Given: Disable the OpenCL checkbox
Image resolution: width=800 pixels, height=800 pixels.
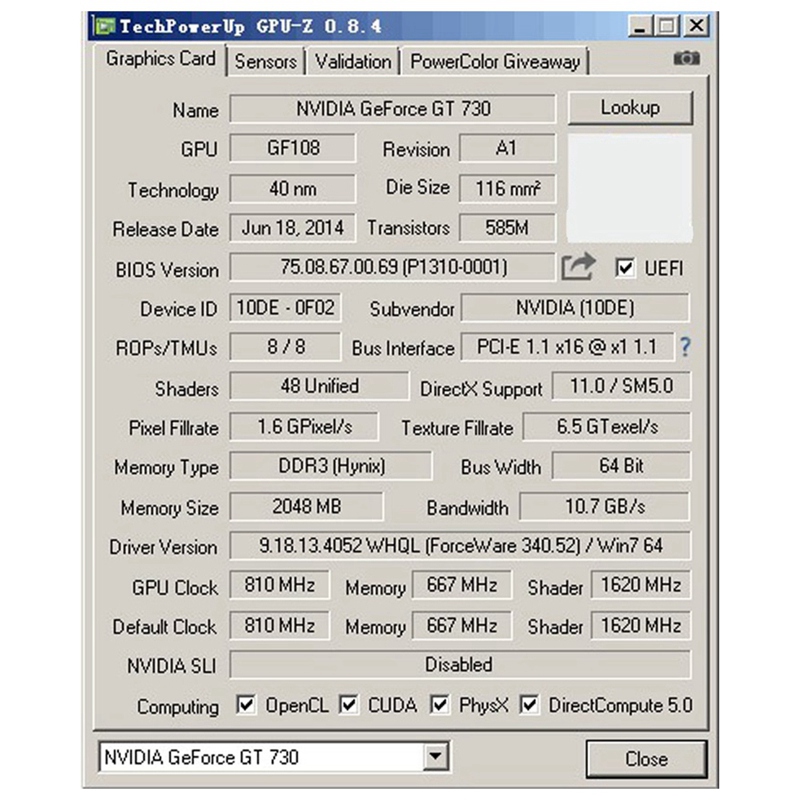Looking at the screenshot, I should [x=248, y=705].
